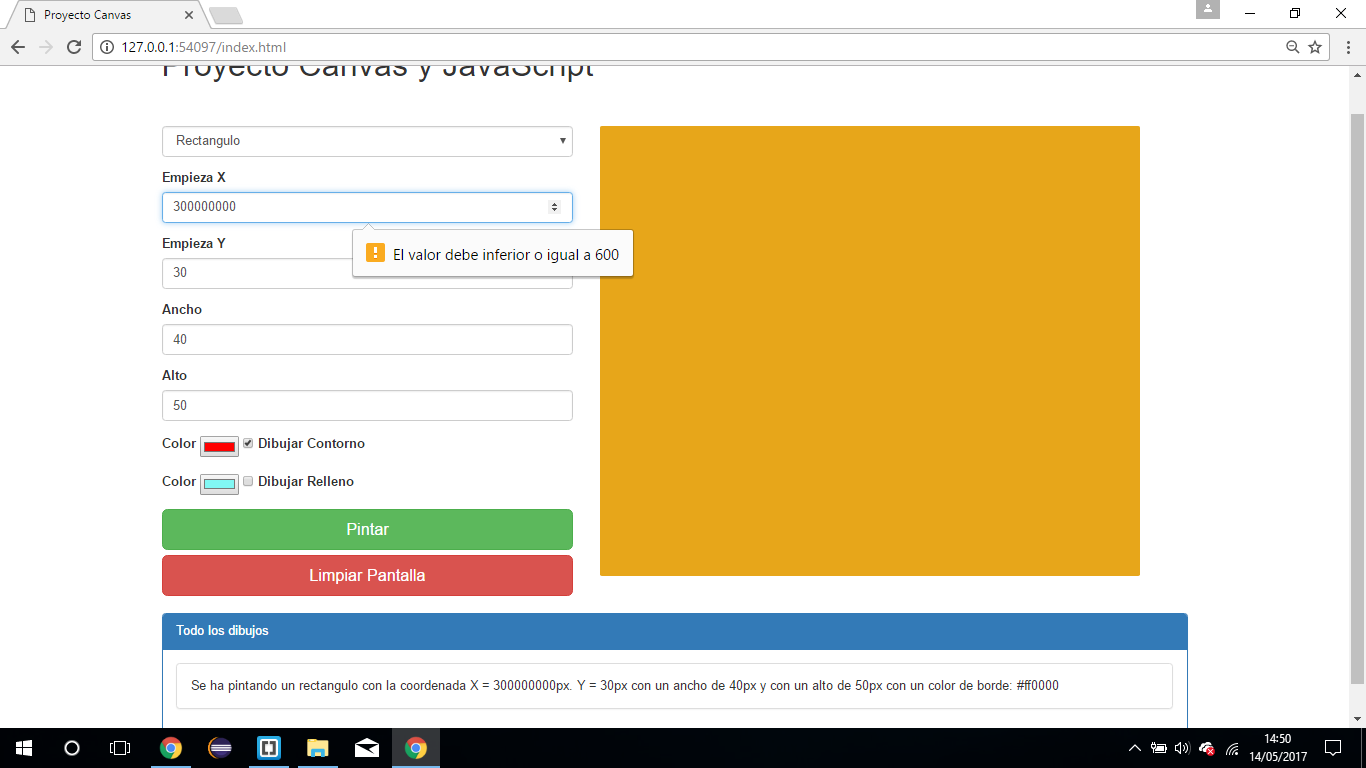
Task: Open the cyan fill color picker
Action: coord(219,484)
